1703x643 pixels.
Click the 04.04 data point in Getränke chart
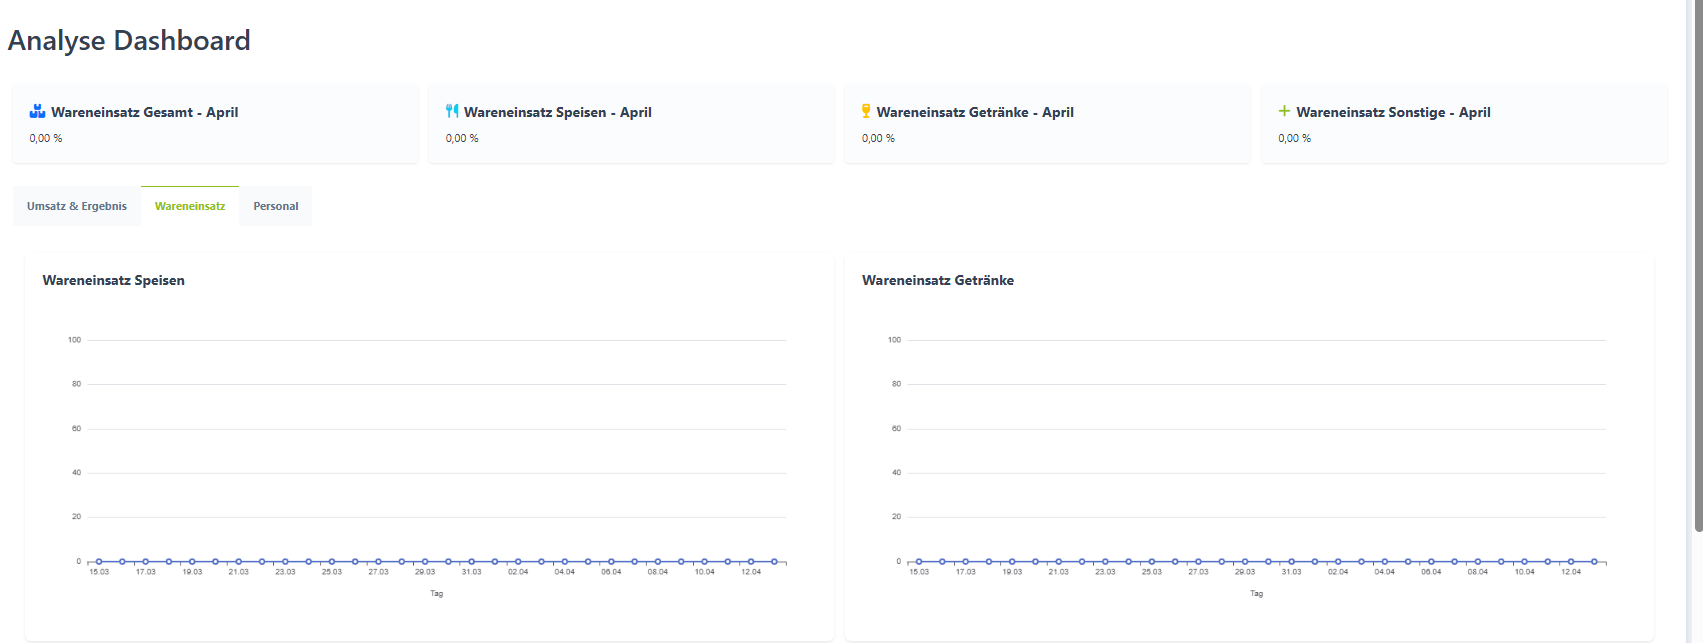[1384, 562]
